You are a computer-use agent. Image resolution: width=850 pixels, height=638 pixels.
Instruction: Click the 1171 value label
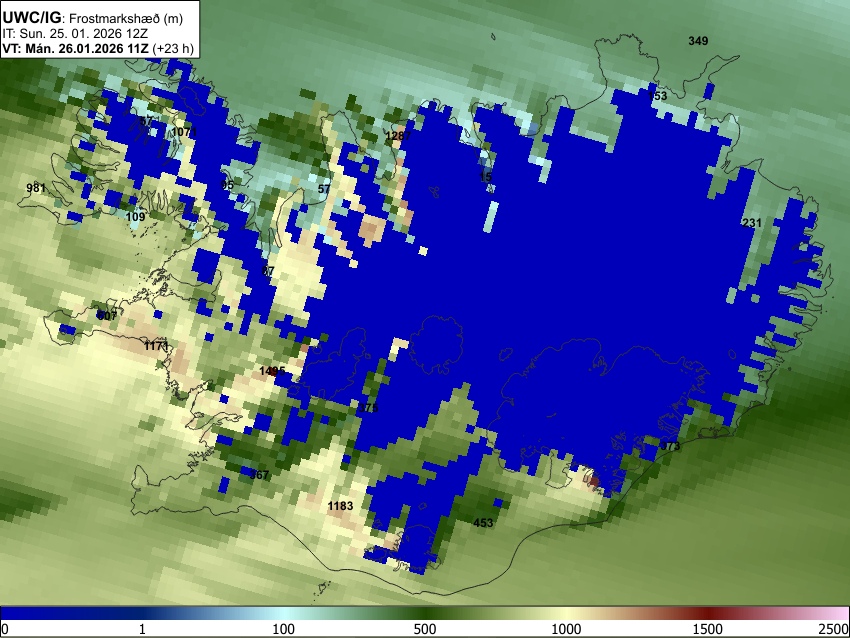point(156,345)
